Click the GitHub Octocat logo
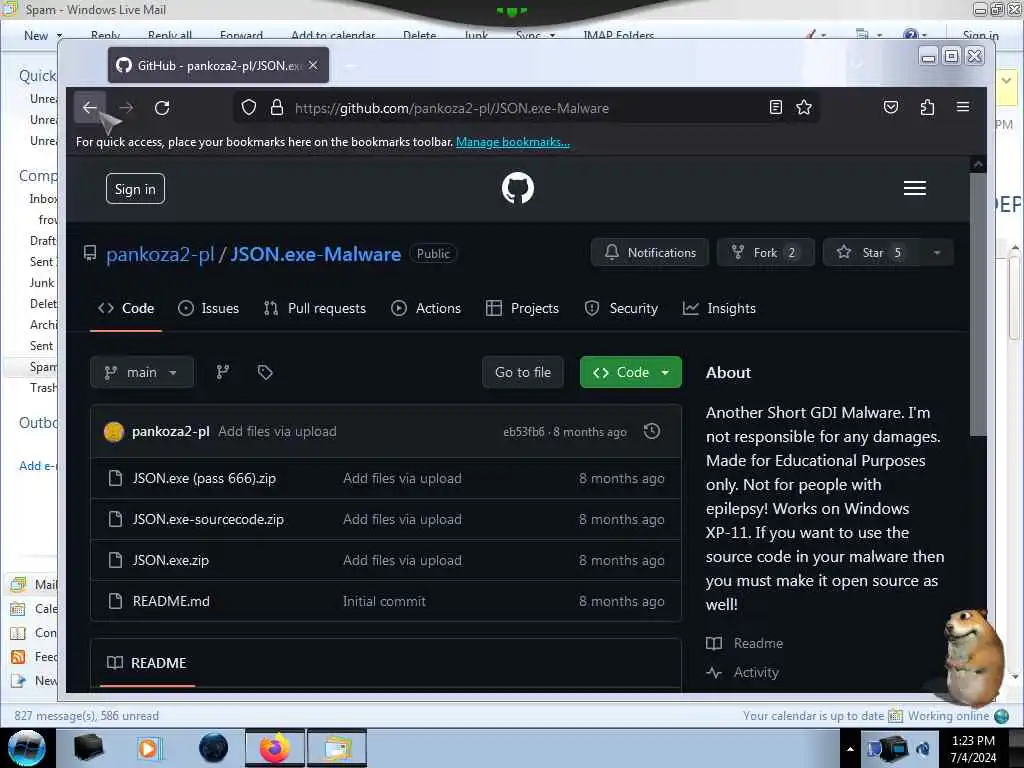The height and width of the screenshot is (768, 1024). click(518, 188)
